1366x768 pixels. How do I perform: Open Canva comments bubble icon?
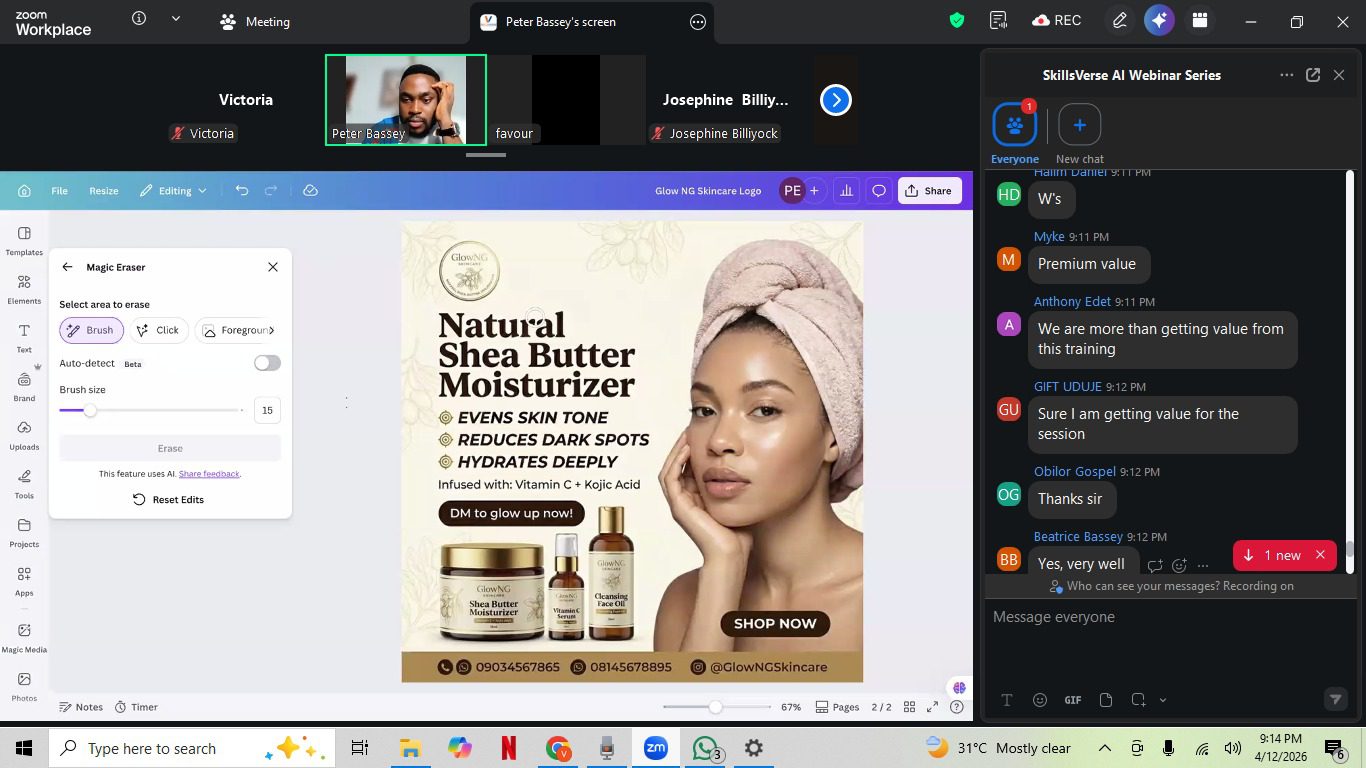click(879, 190)
